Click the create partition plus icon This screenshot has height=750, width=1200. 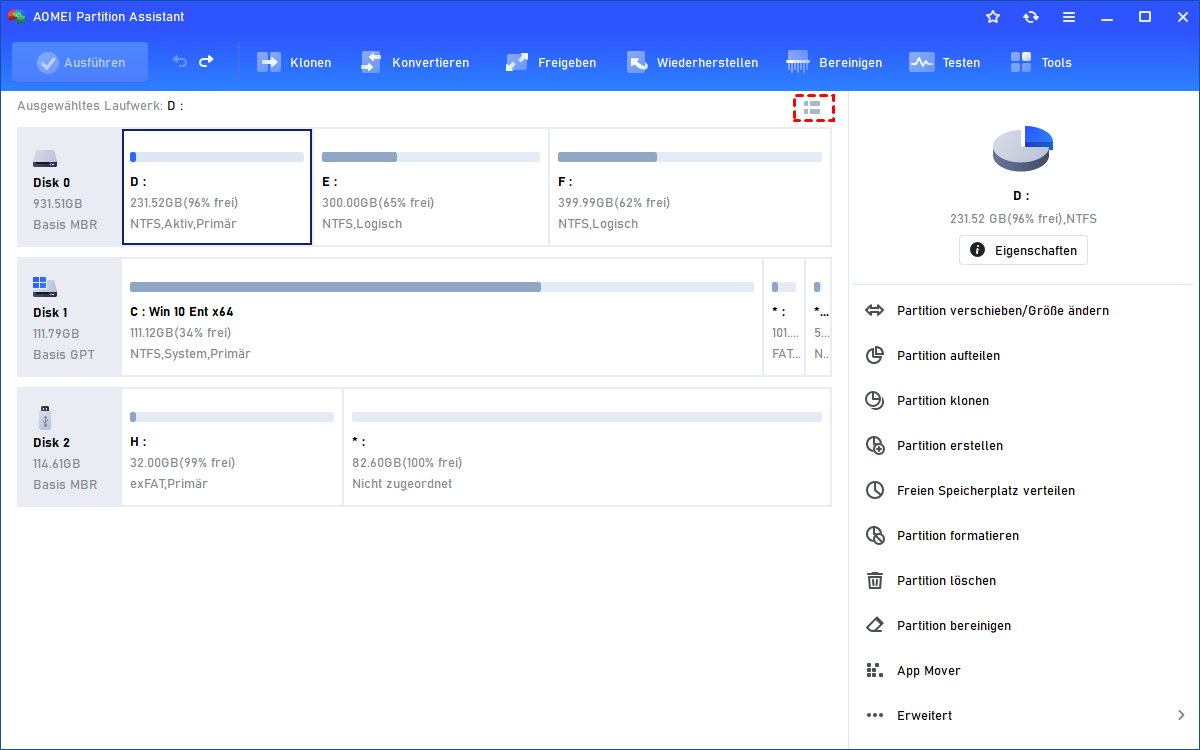pyautogui.click(x=875, y=446)
